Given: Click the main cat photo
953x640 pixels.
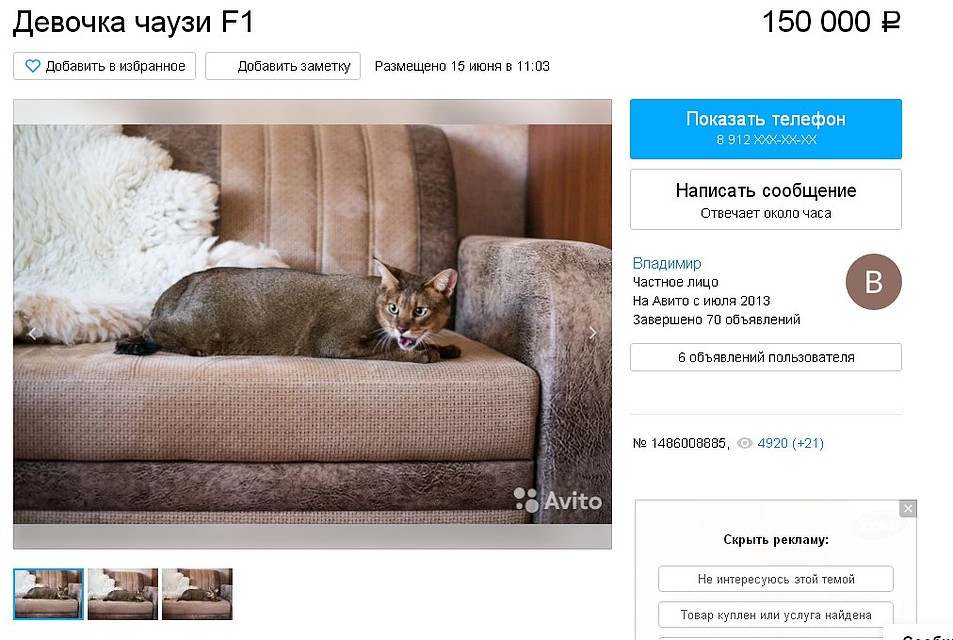Looking at the screenshot, I should click(312, 324).
